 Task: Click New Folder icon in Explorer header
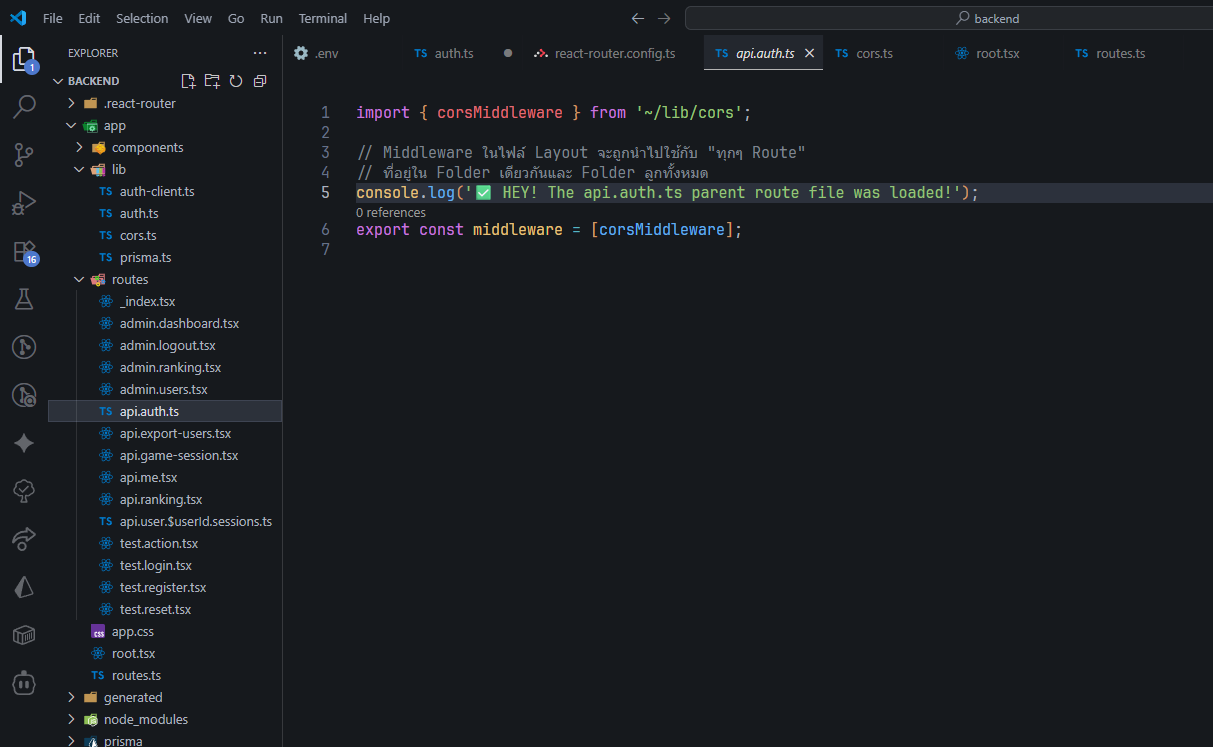point(212,81)
